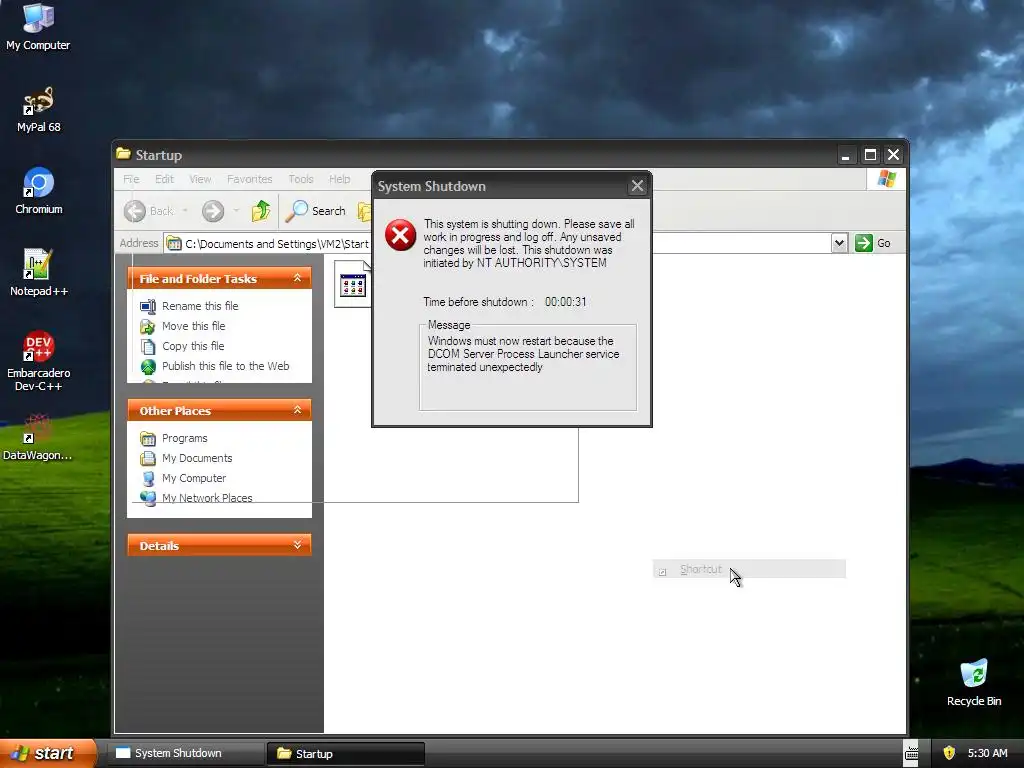Minimize the Startup window
1024x768 pixels.
846,155
